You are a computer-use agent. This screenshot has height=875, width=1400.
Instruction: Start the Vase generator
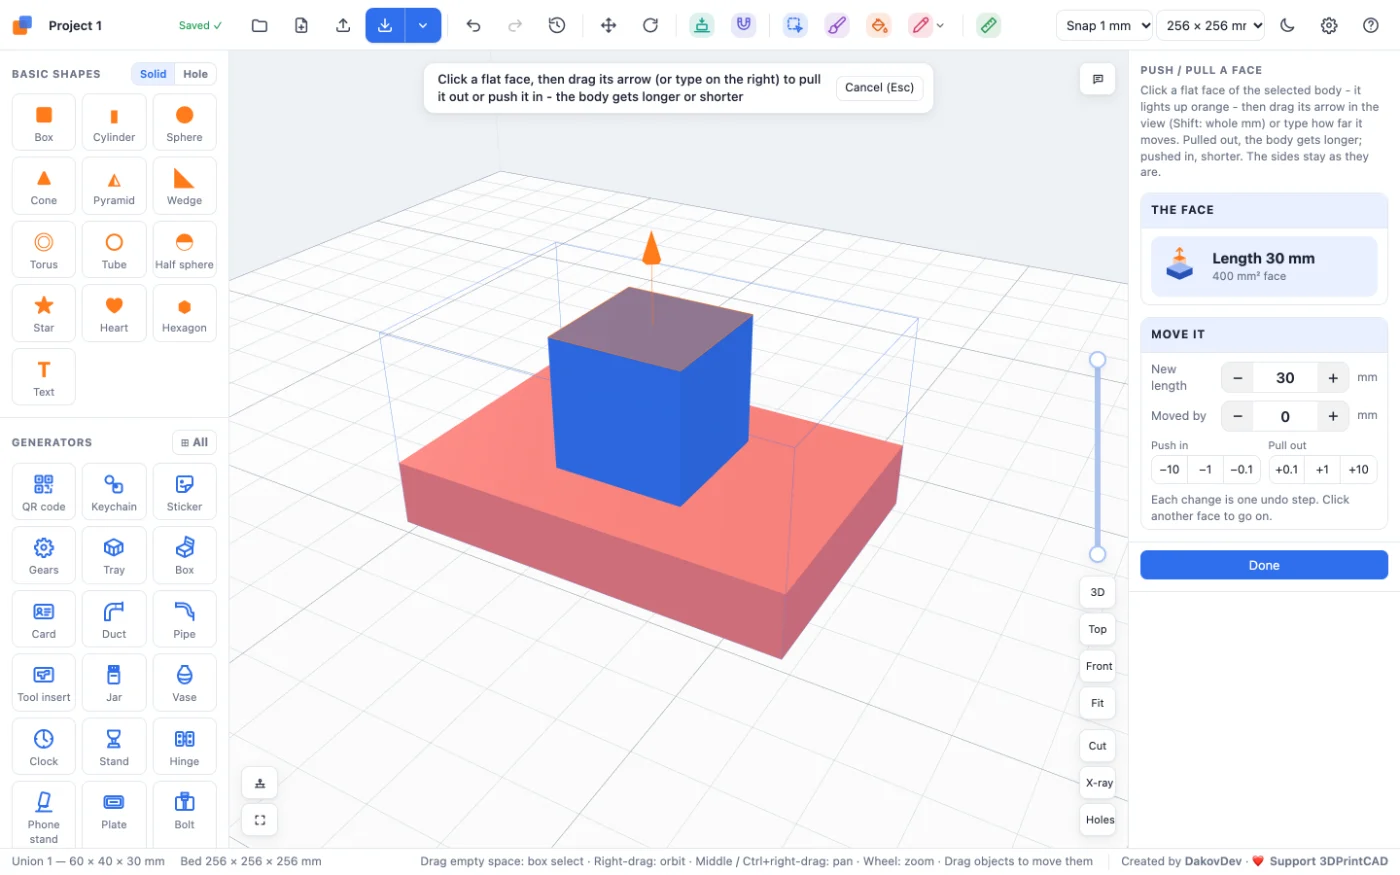point(184,683)
